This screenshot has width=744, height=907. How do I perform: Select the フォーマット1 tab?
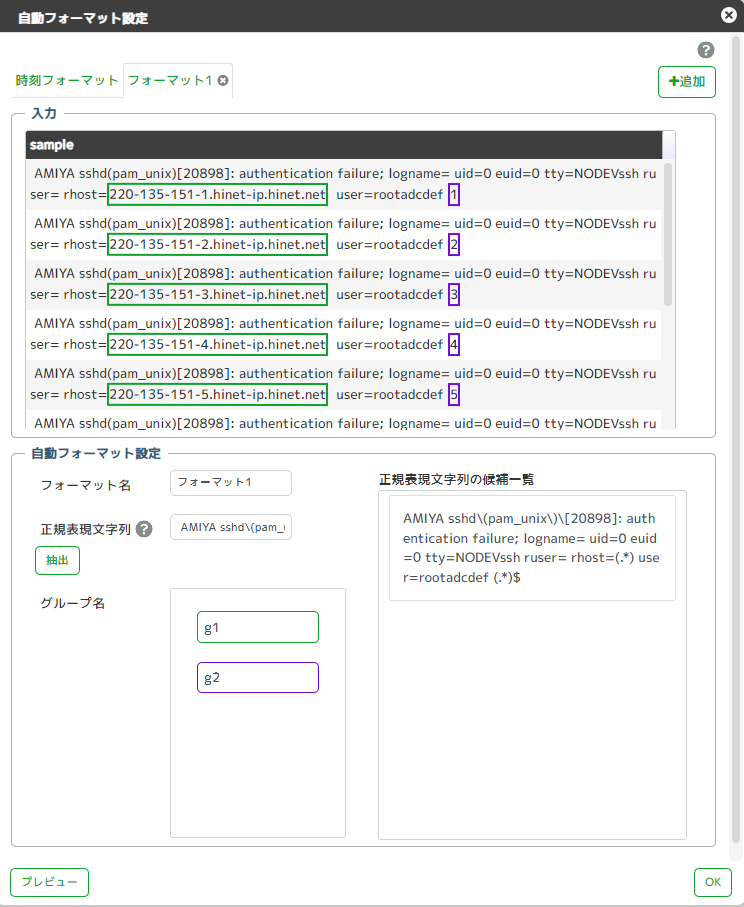point(170,80)
